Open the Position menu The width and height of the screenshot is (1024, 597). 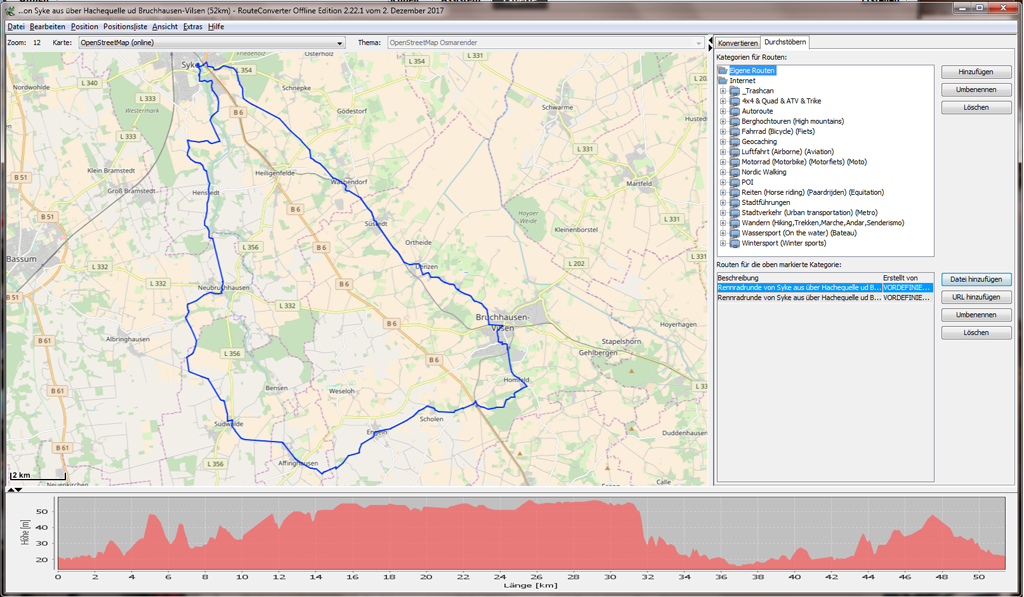pos(84,27)
